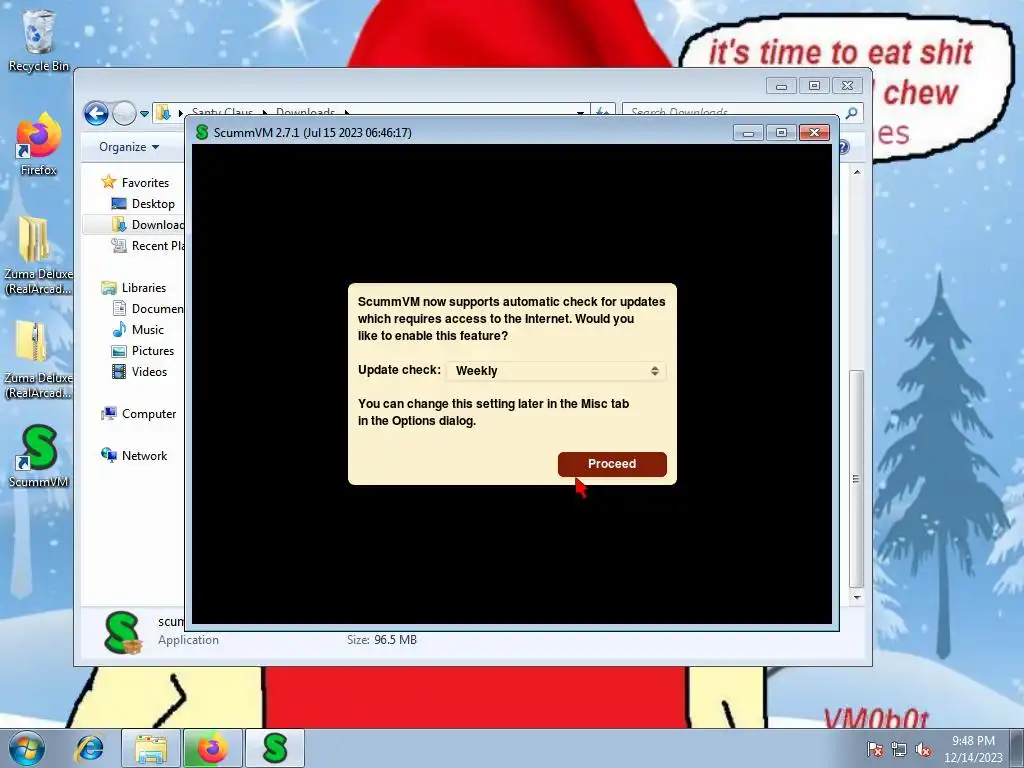Screen dimensions: 1024x768
Task: Click the Proceed button in ScummVM dialog
Action: click(612, 464)
